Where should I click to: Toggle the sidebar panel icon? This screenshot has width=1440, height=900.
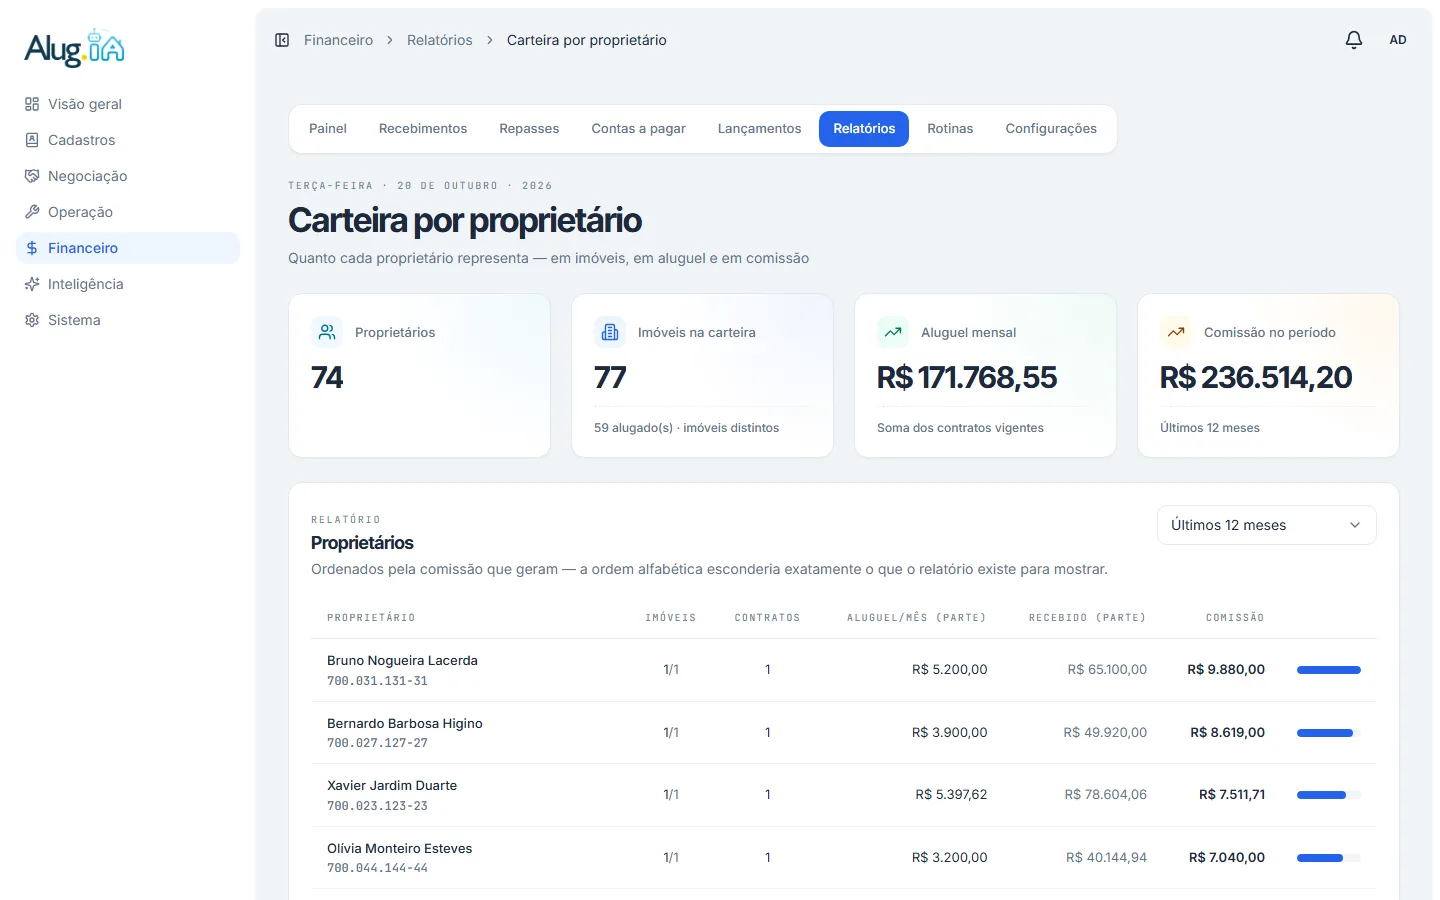[282, 40]
